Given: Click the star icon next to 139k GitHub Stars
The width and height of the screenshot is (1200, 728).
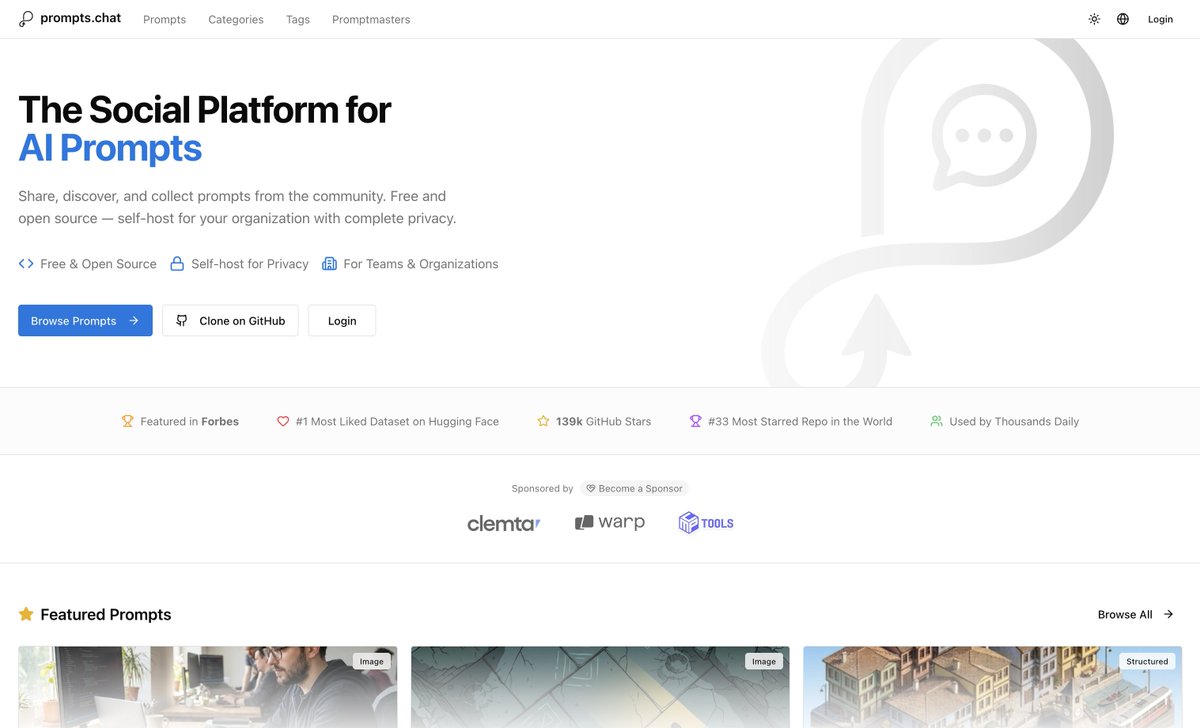Looking at the screenshot, I should point(543,421).
